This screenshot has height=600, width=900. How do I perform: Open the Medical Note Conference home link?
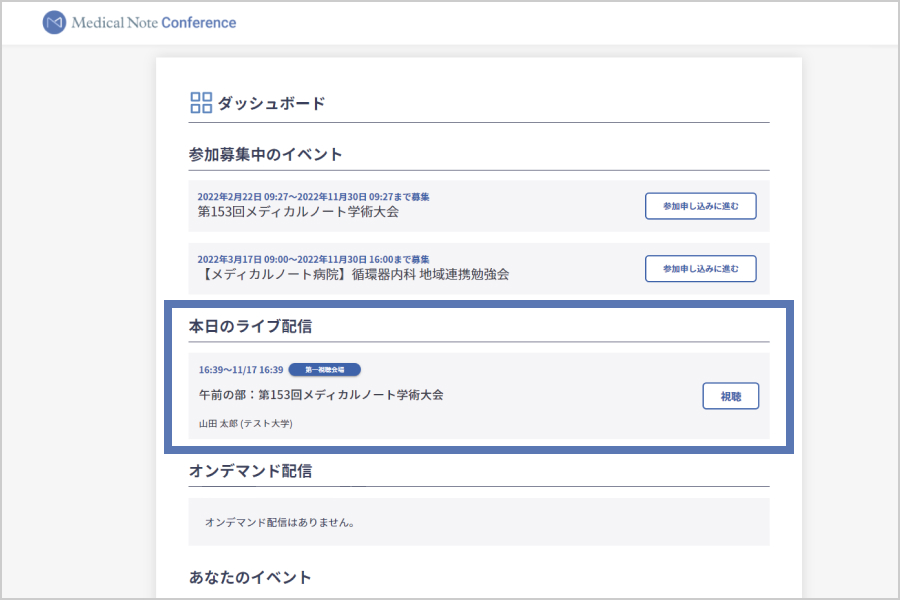[x=139, y=22]
